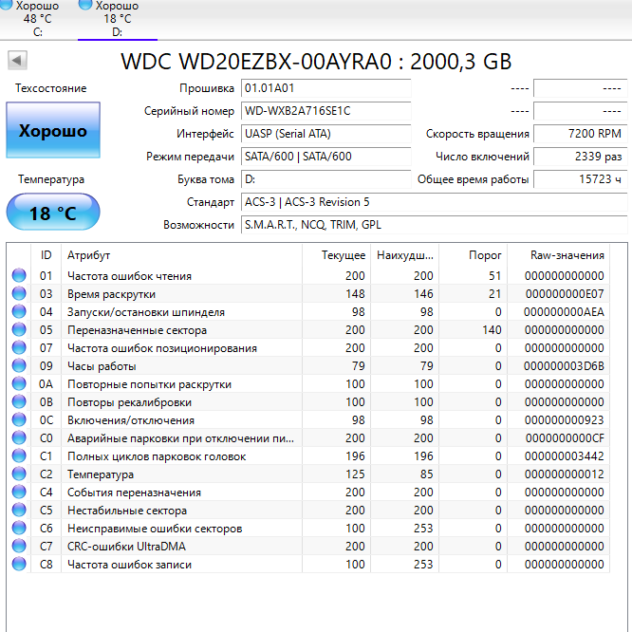632x632 pixels.
Task: Click raw value 000000003442
Action: (564, 456)
